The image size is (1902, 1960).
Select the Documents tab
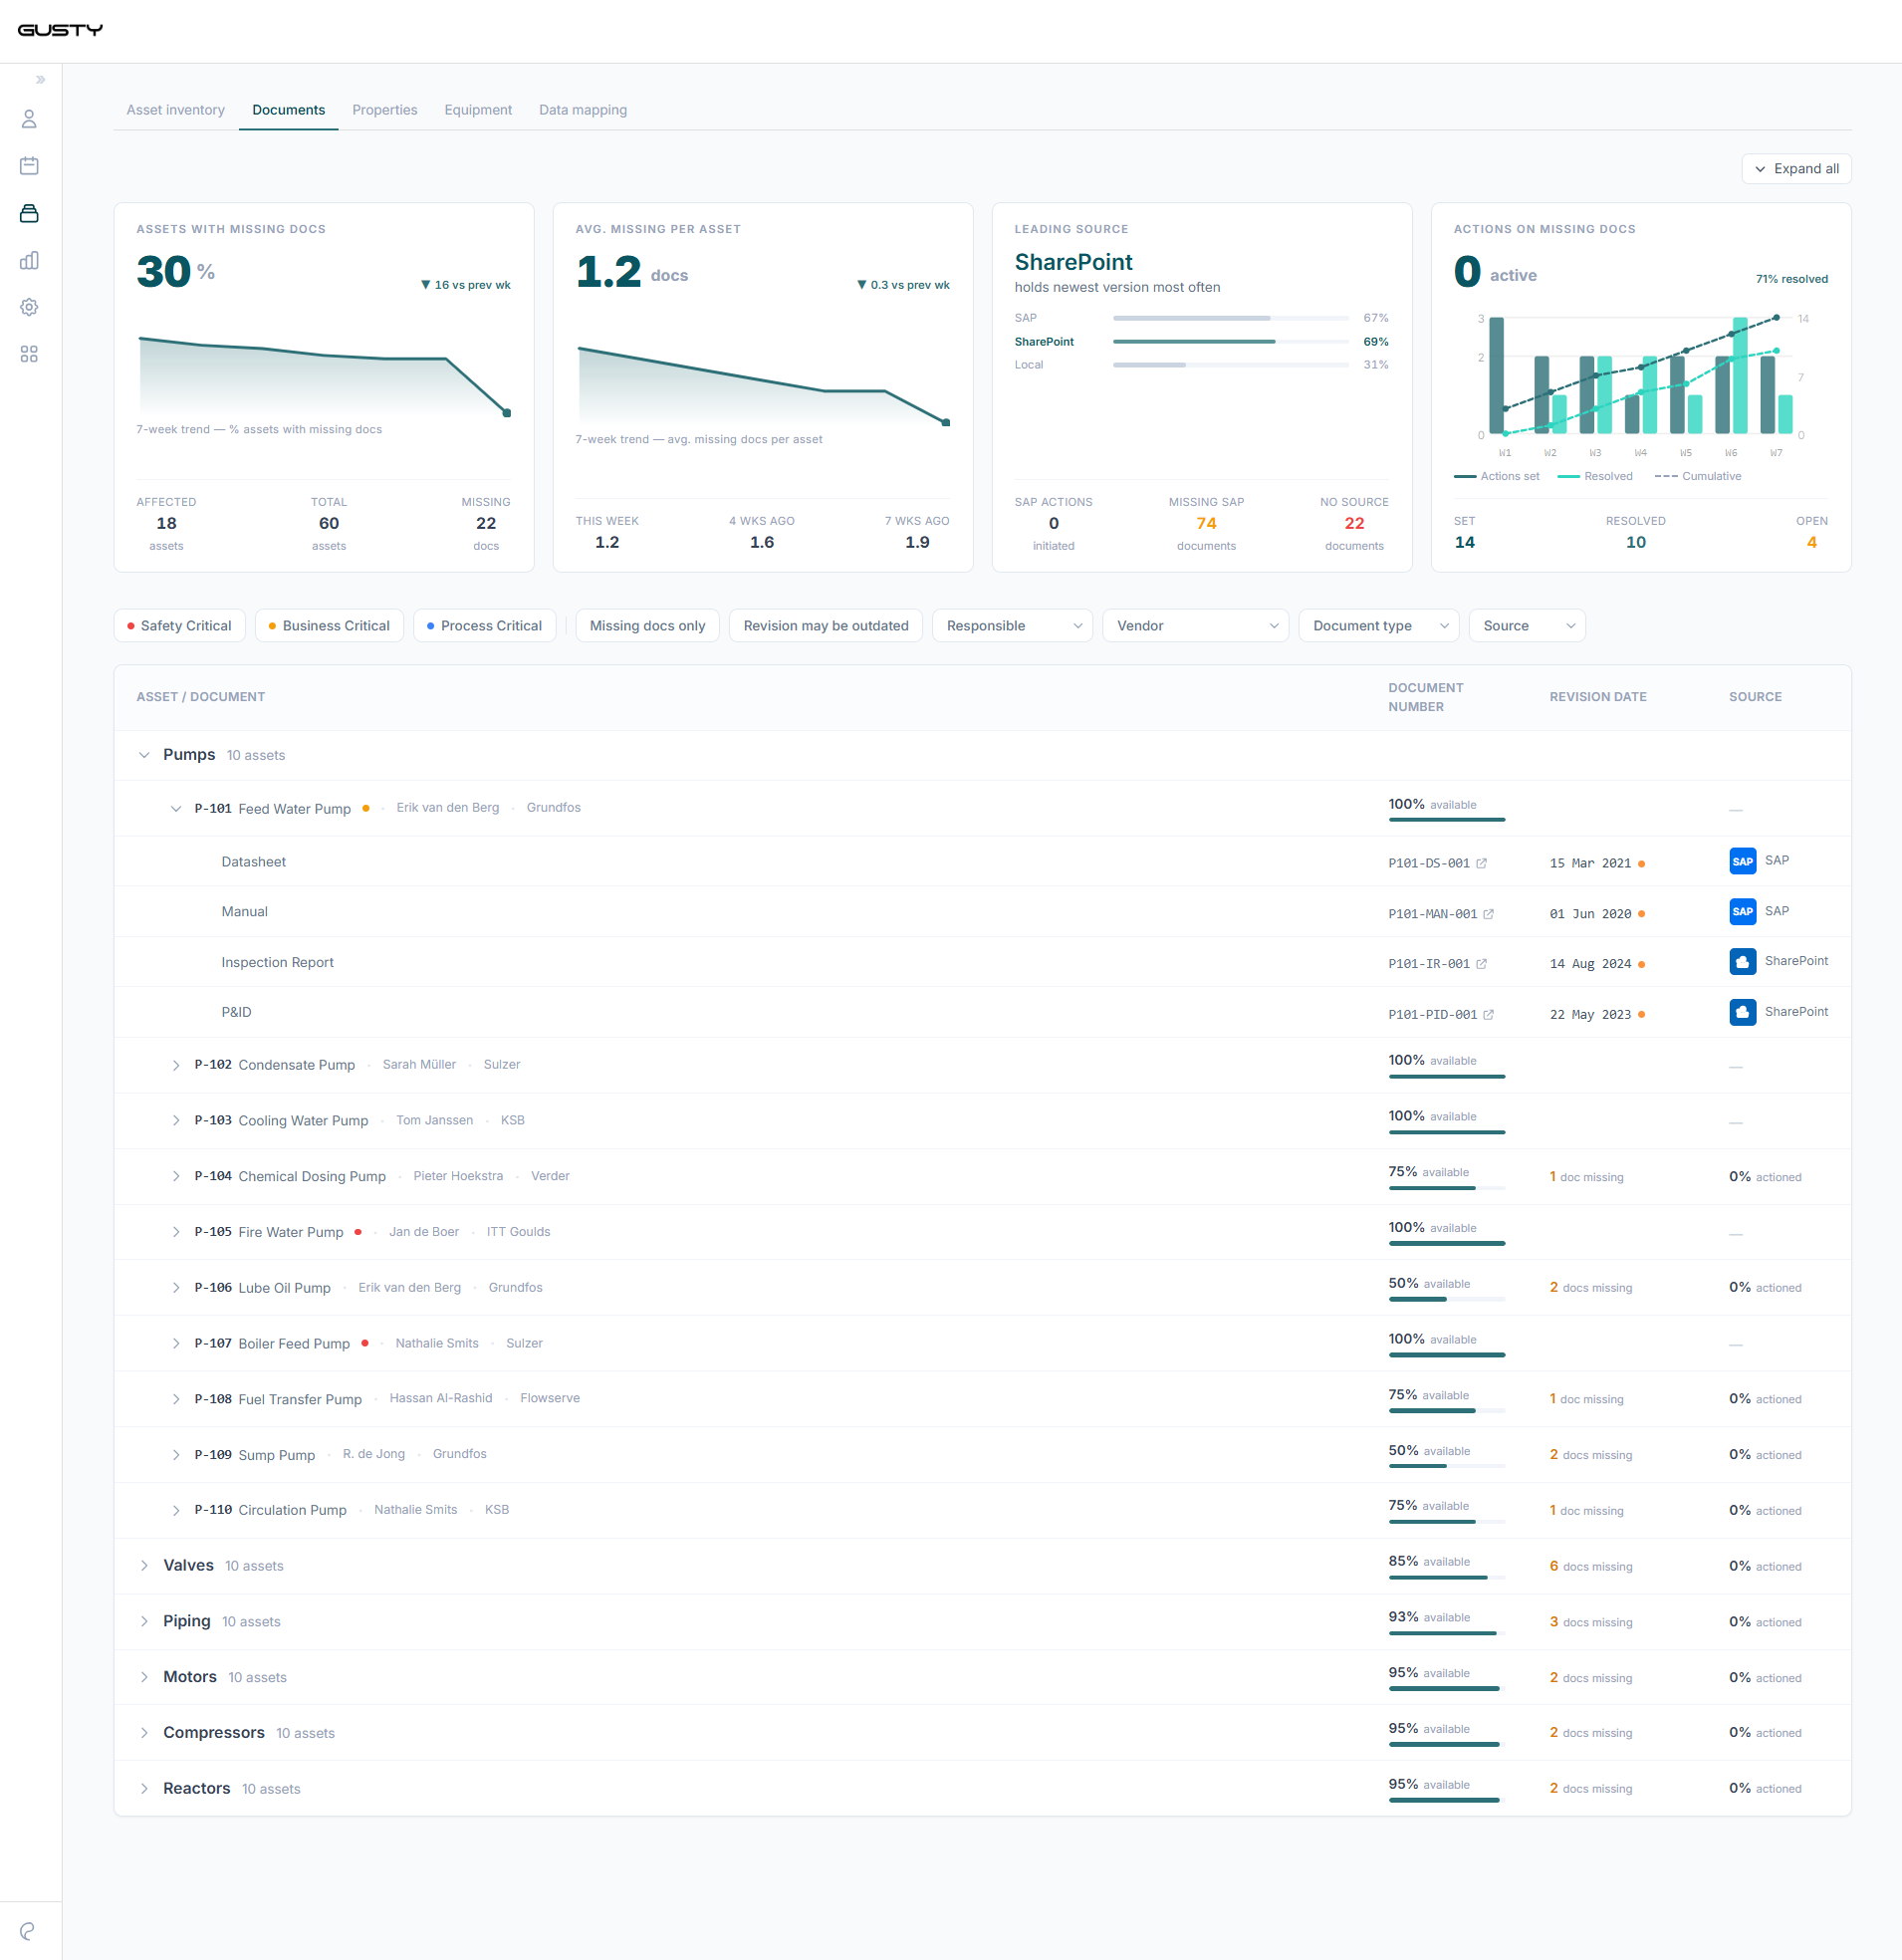click(x=288, y=110)
